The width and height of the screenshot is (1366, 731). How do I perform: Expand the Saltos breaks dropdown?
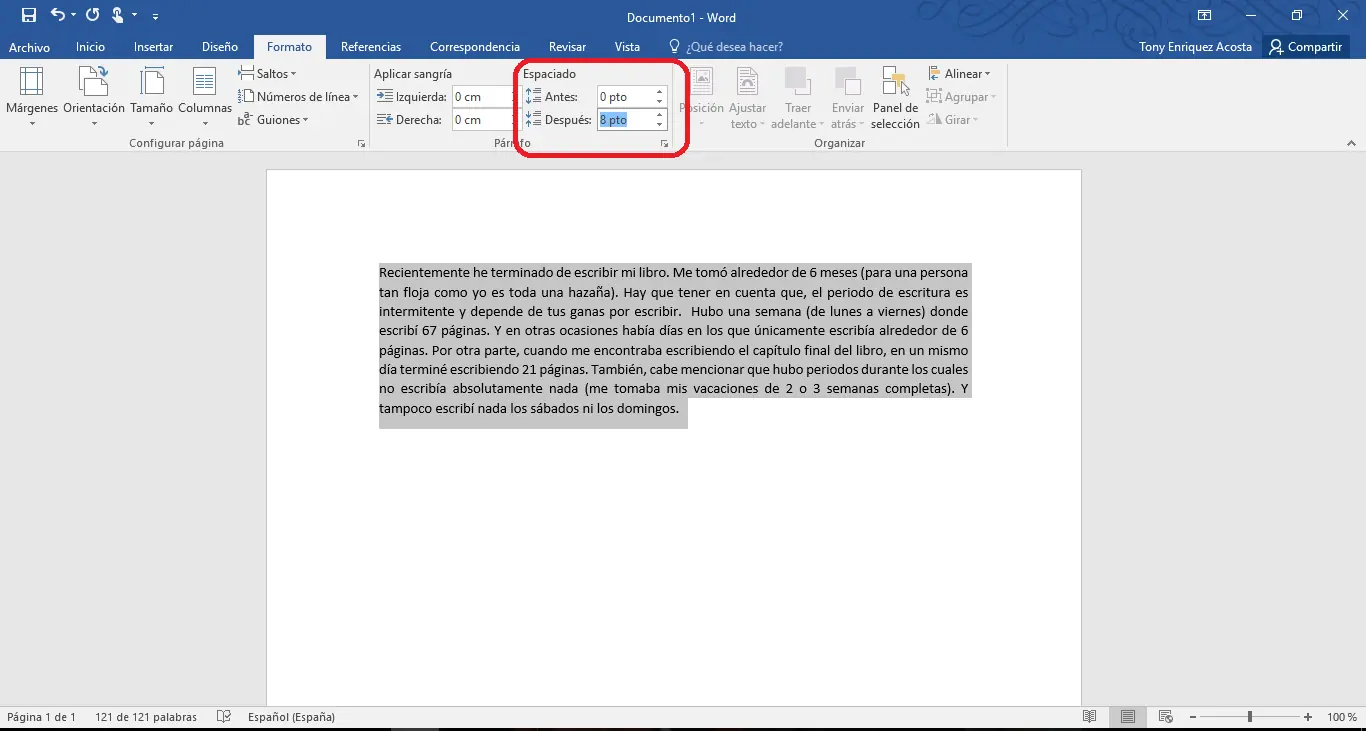pyautogui.click(x=267, y=74)
